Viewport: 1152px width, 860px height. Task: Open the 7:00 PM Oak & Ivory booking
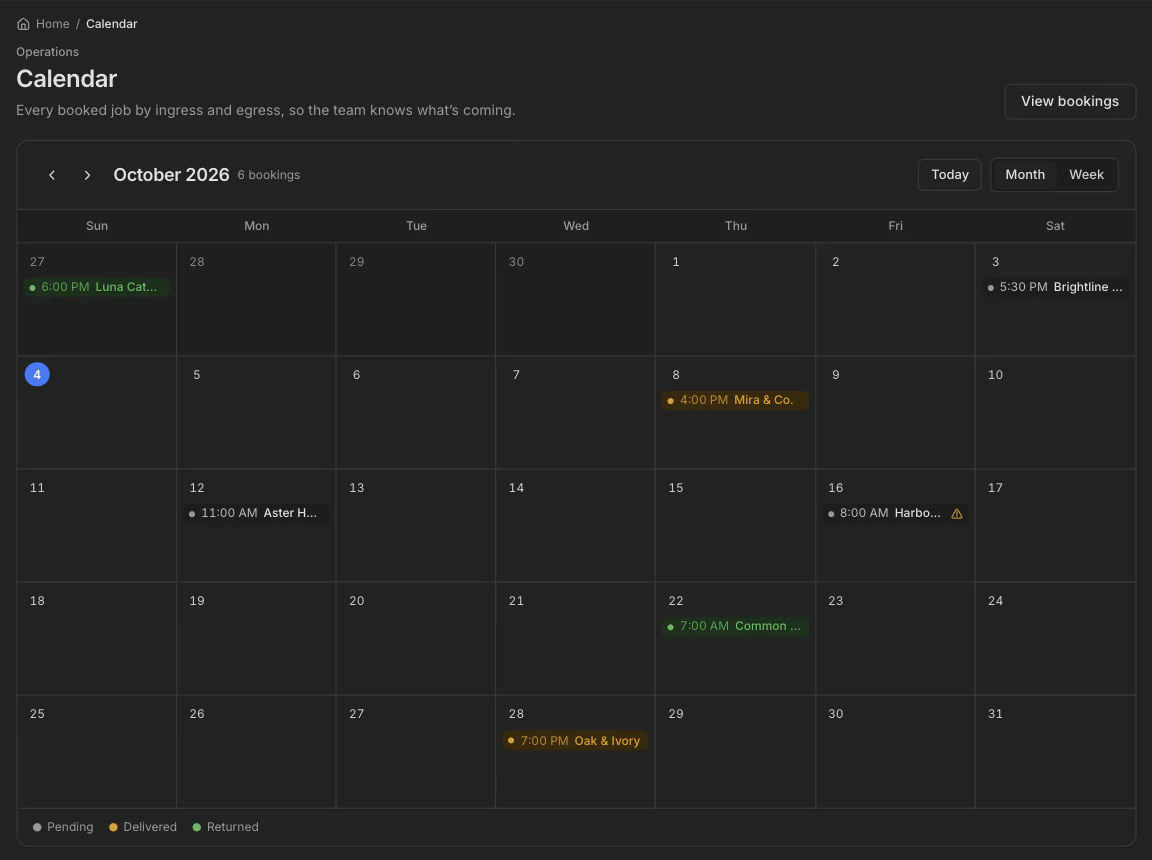575,741
